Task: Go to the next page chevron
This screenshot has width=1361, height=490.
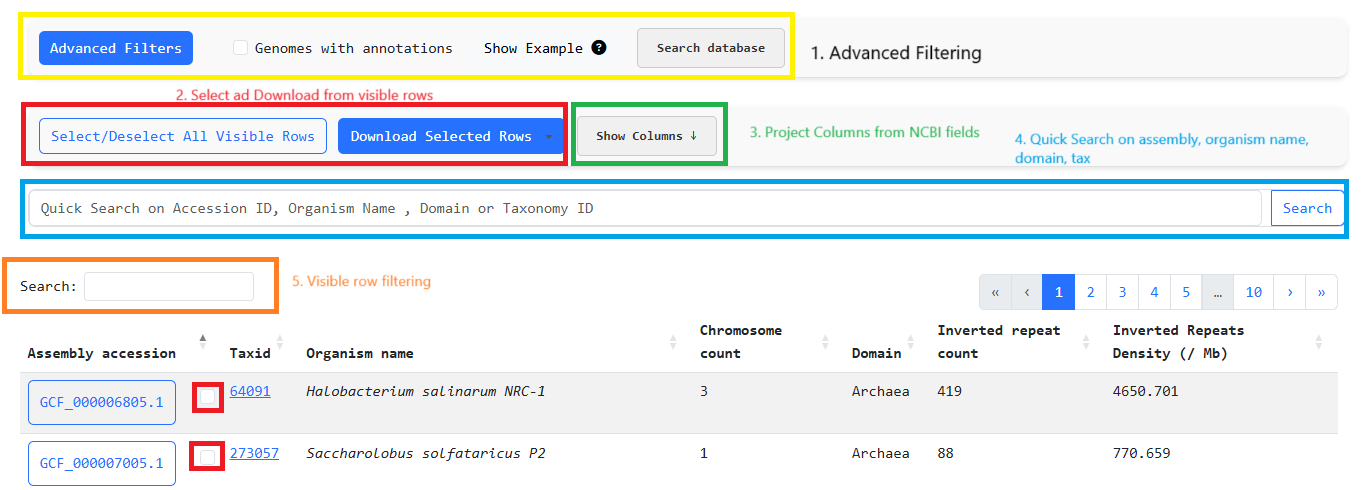Action: 1290,292
